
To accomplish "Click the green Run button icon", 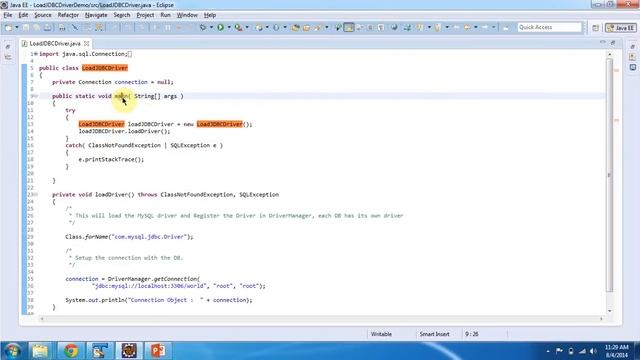I will pyautogui.click(x=220, y=27).
